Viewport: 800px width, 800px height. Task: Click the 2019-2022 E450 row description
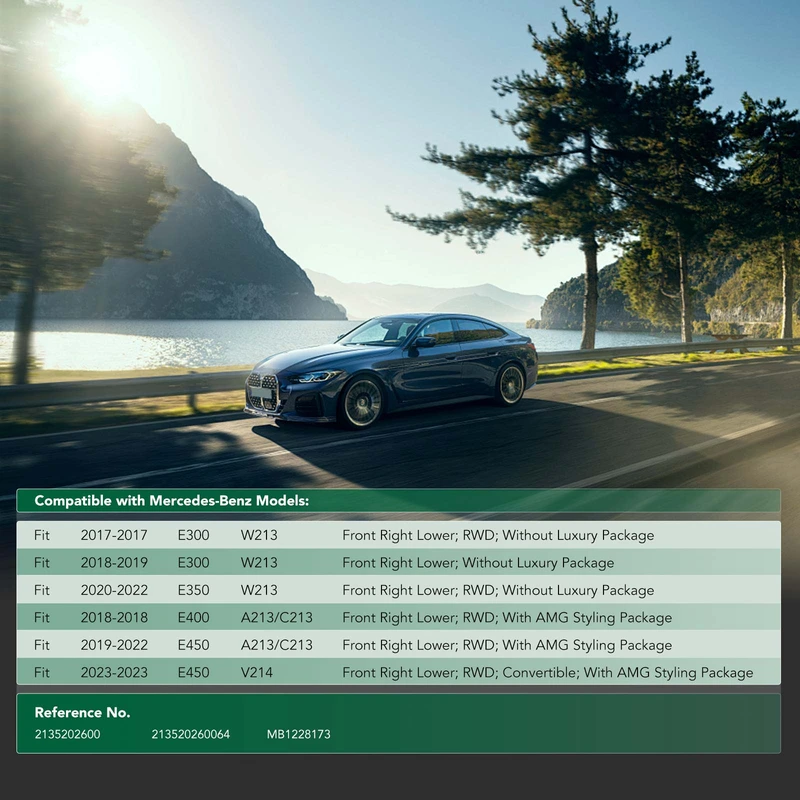(x=507, y=645)
